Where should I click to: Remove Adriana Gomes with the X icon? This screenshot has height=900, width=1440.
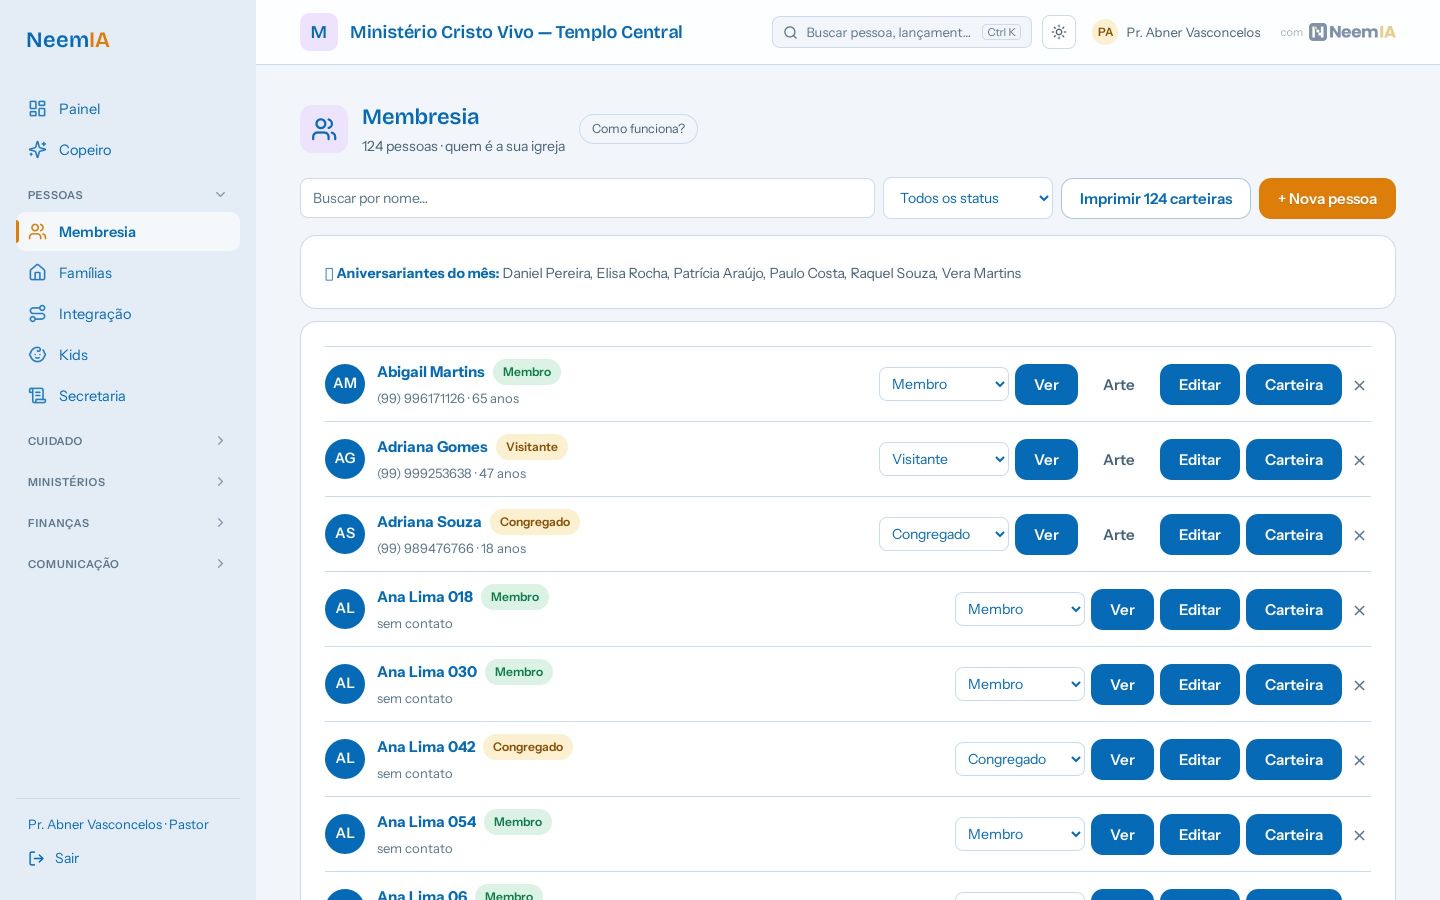[1359, 460]
